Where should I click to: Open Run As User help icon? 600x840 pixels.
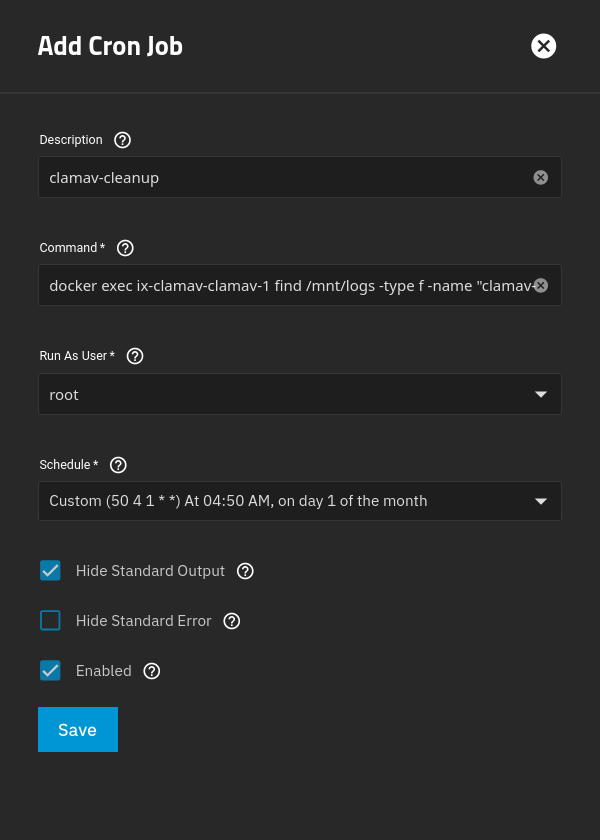click(x=135, y=356)
